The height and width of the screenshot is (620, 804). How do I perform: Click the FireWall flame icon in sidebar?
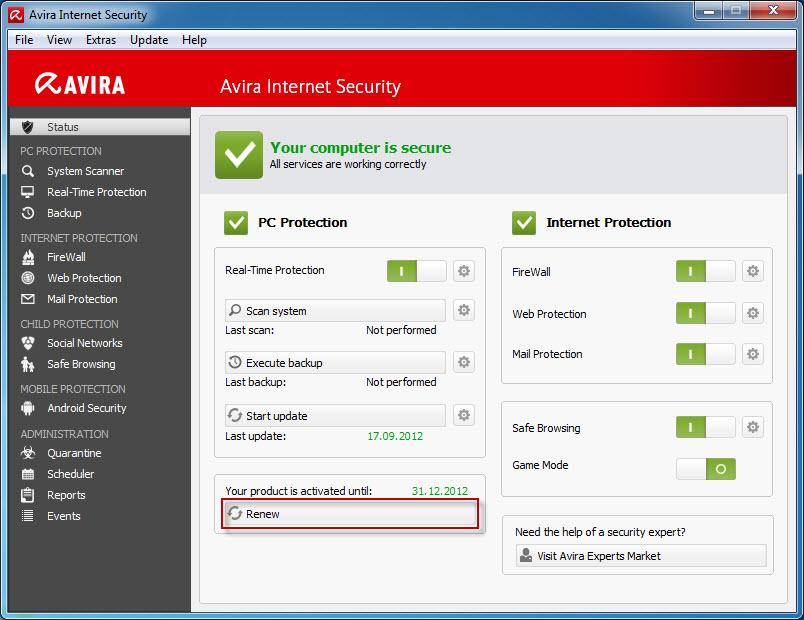point(28,257)
